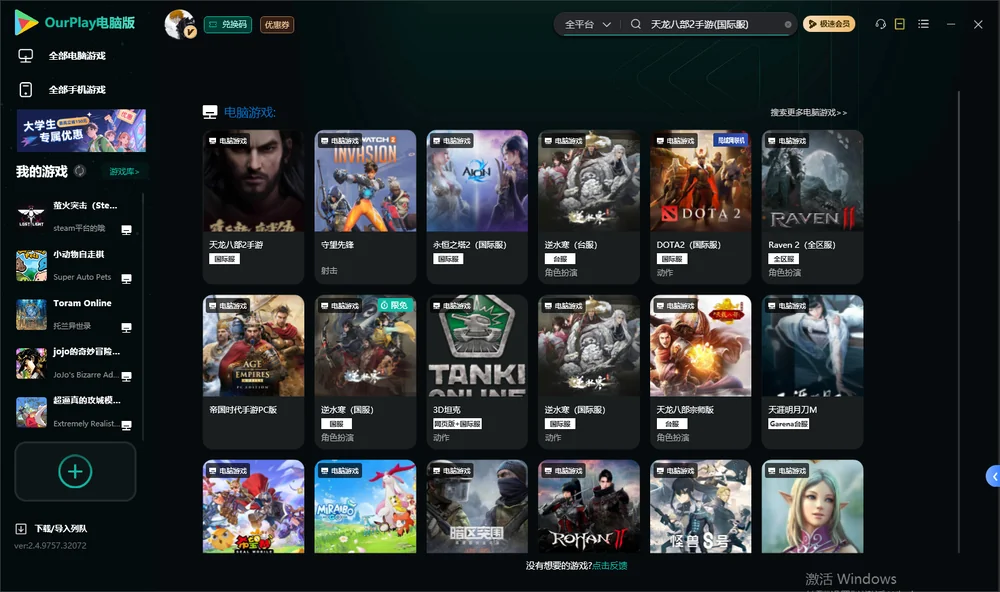
Task: Click the yellow square icon beside the headset
Action: [x=900, y=24]
